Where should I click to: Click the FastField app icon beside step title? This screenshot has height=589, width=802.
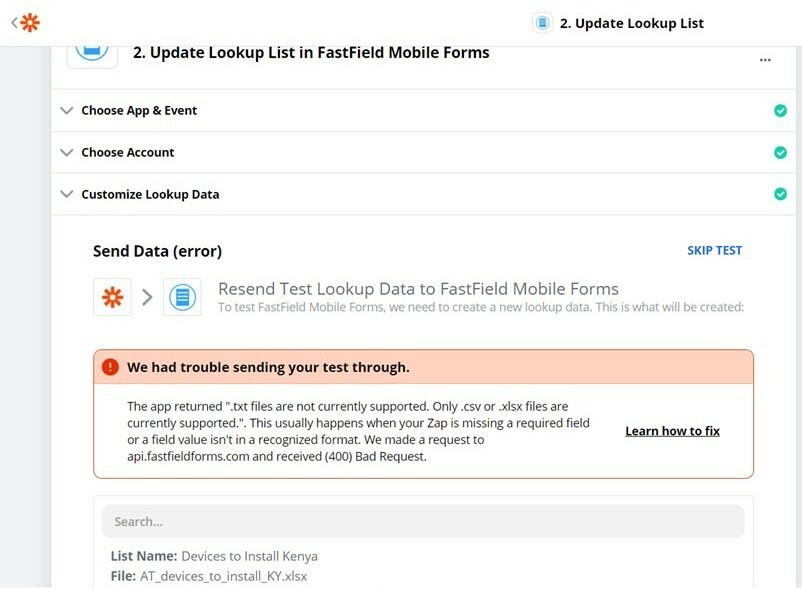92,53
